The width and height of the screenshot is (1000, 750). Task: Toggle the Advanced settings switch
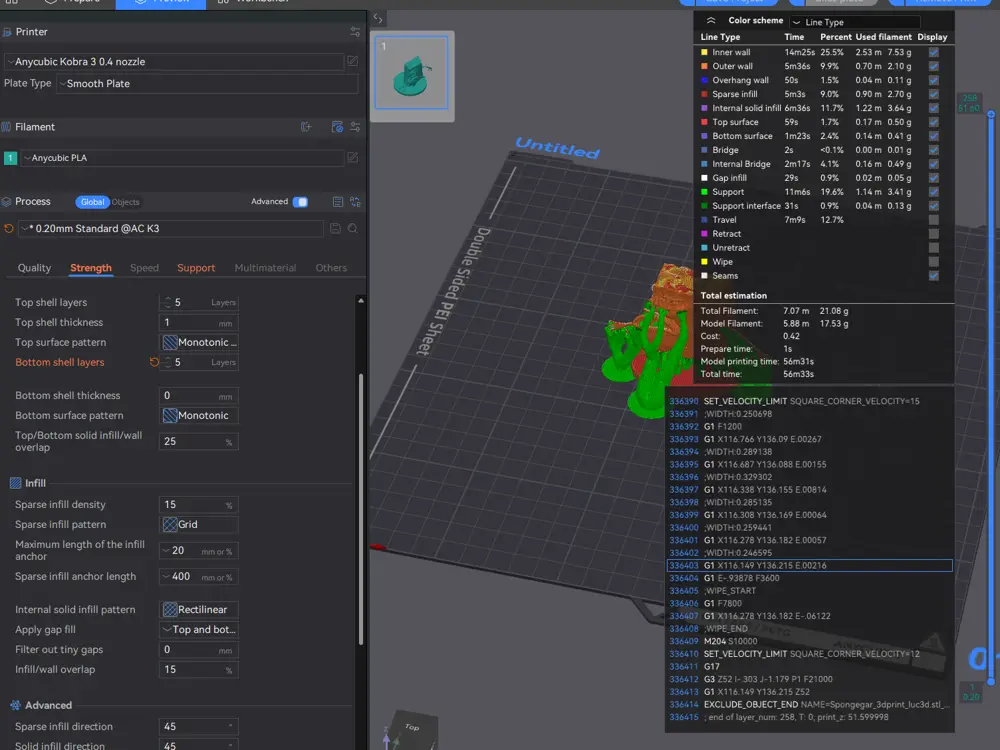click(300, 202)
